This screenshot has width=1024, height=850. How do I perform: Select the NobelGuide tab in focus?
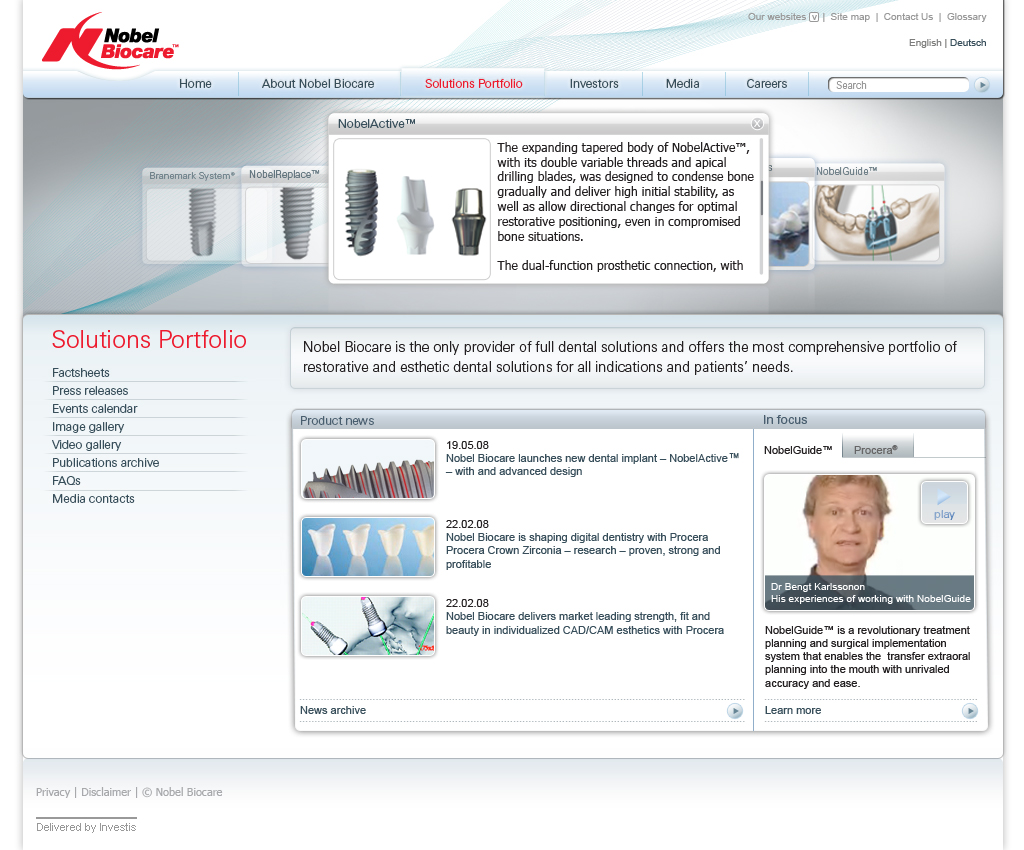[x=798, y=450]
